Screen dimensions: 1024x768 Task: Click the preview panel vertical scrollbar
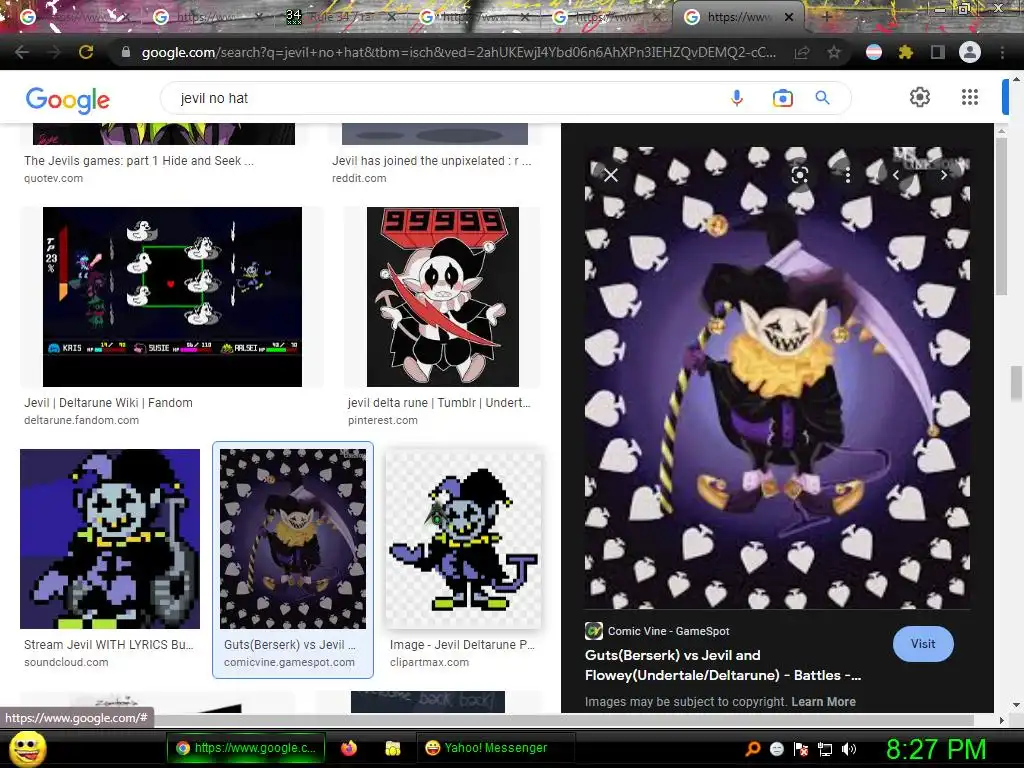pyautogui.click(x=1001, y=216)
